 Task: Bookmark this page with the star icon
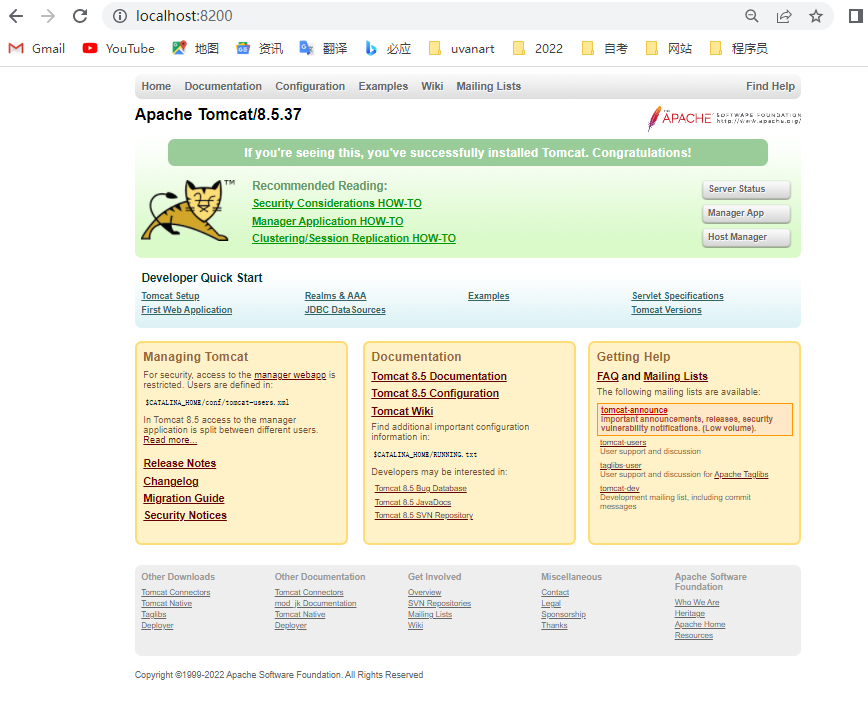tap(815, 16)
